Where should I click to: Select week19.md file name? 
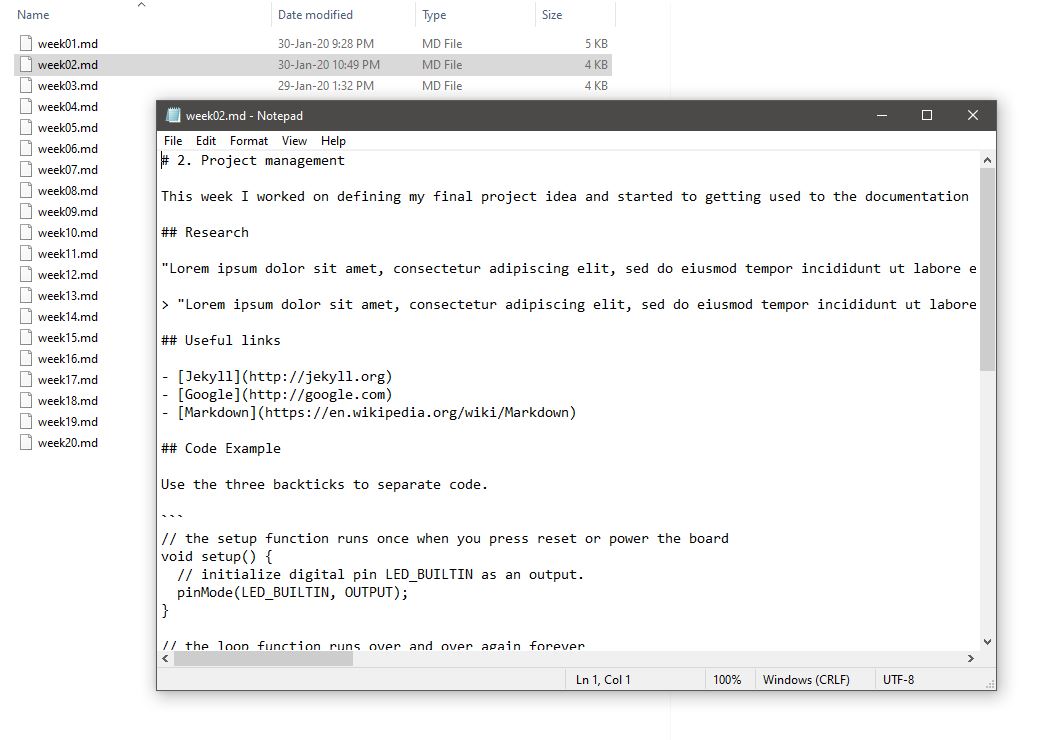68,422
